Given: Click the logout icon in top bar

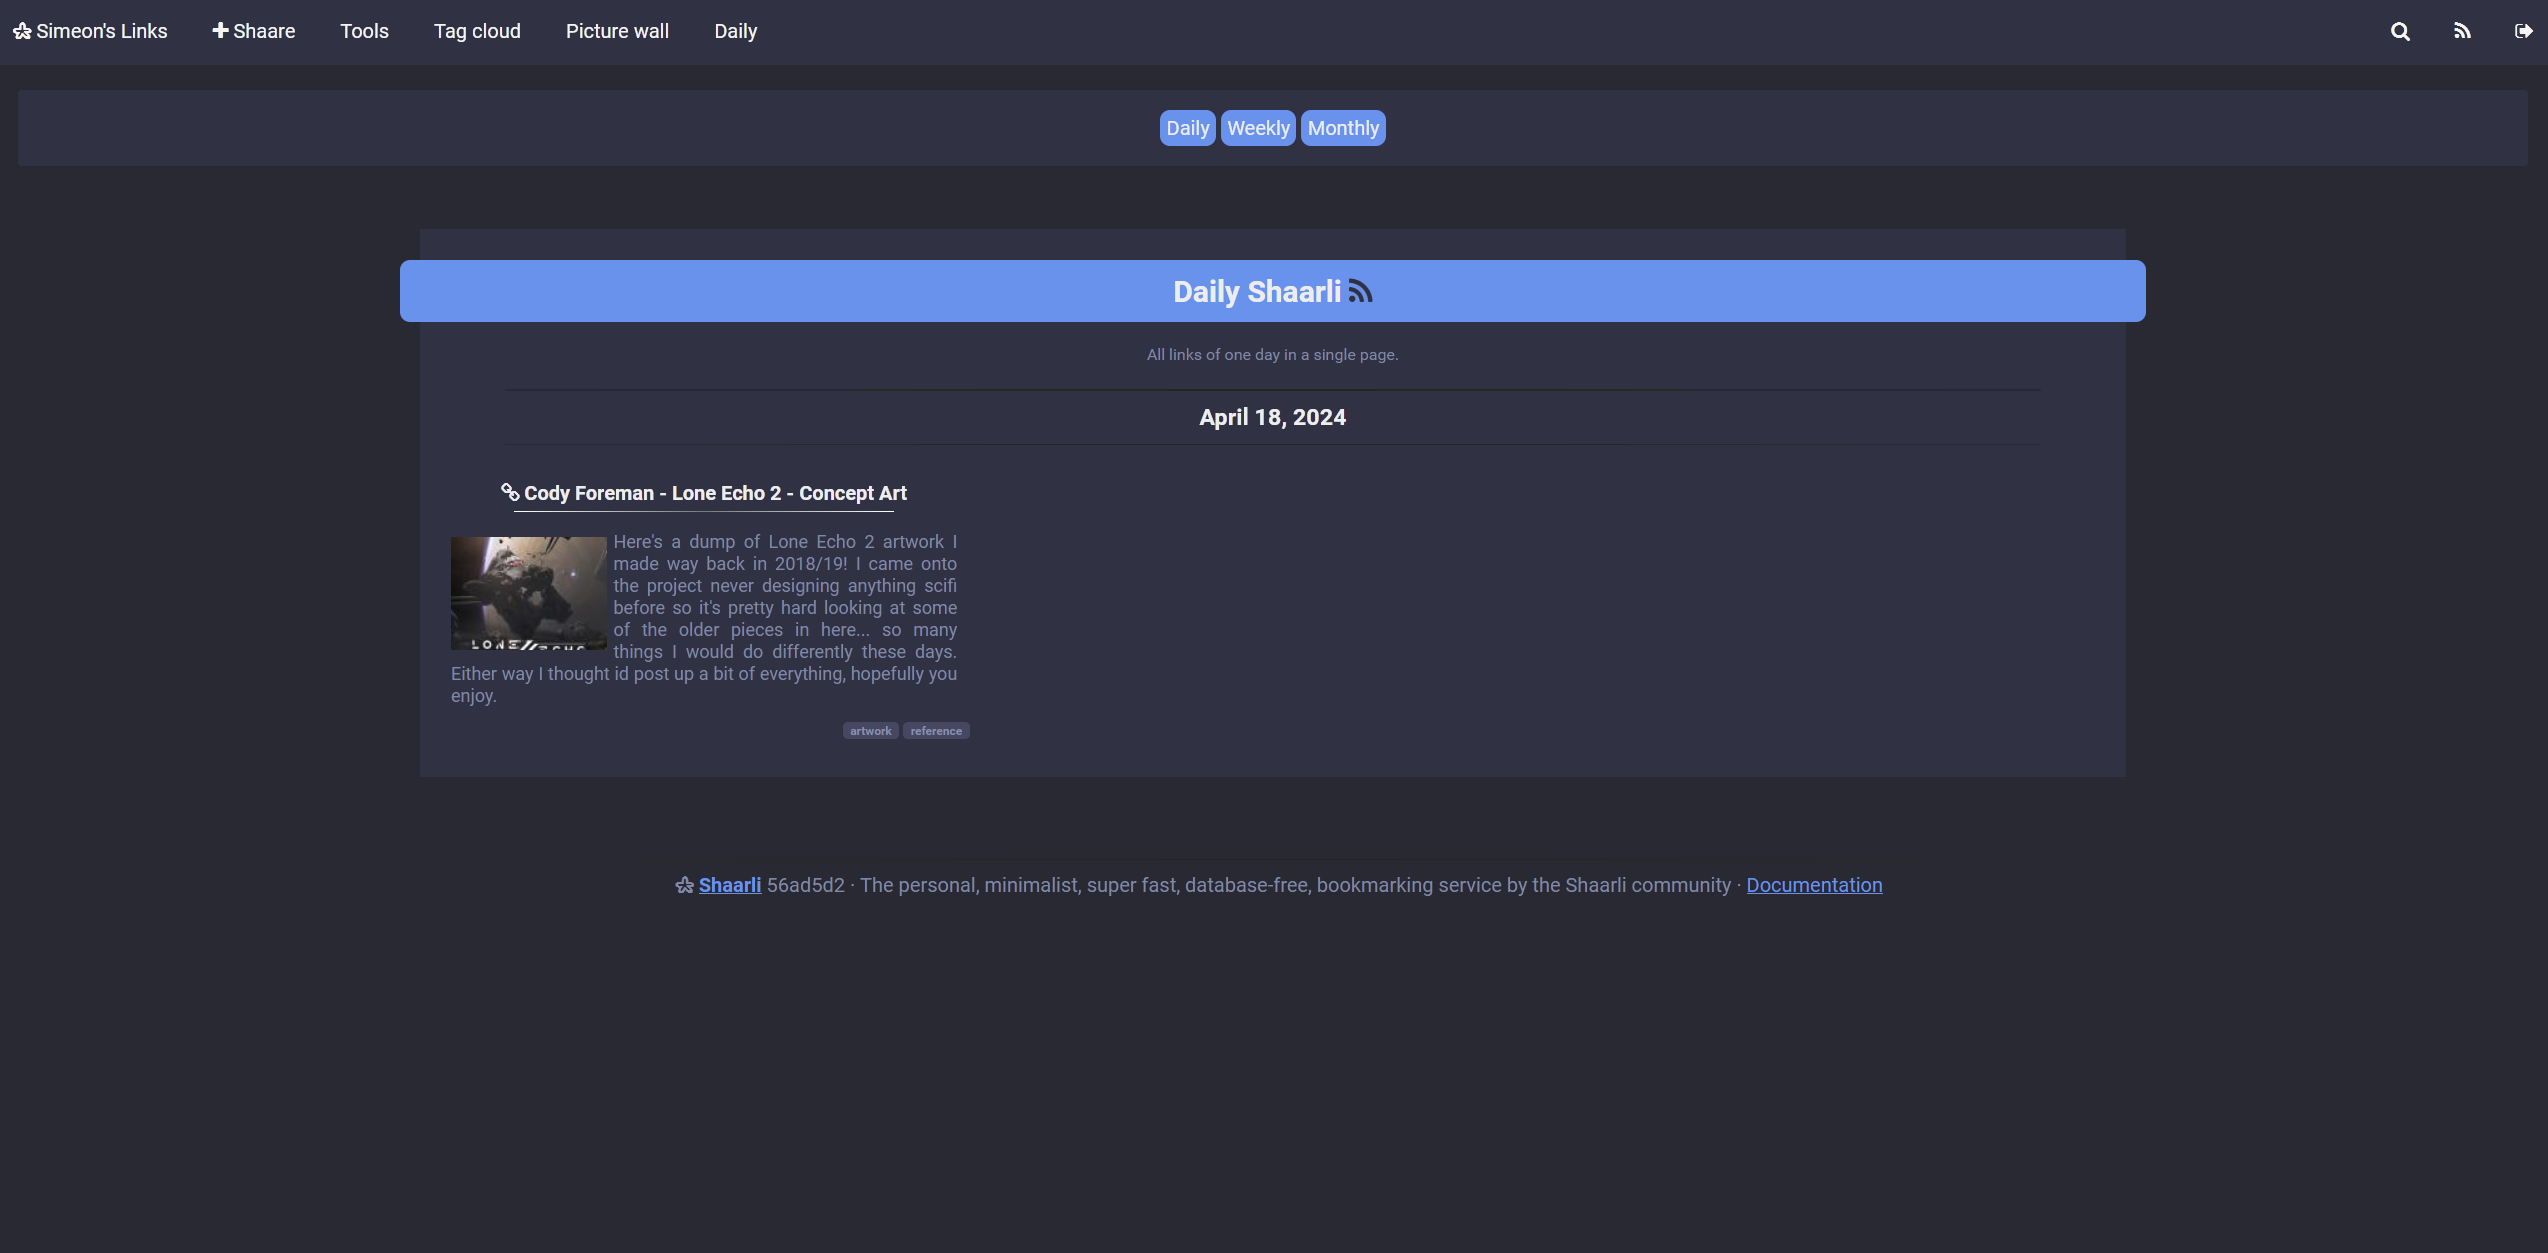Looking at the screenshot, I should [x=2523, y=32].
